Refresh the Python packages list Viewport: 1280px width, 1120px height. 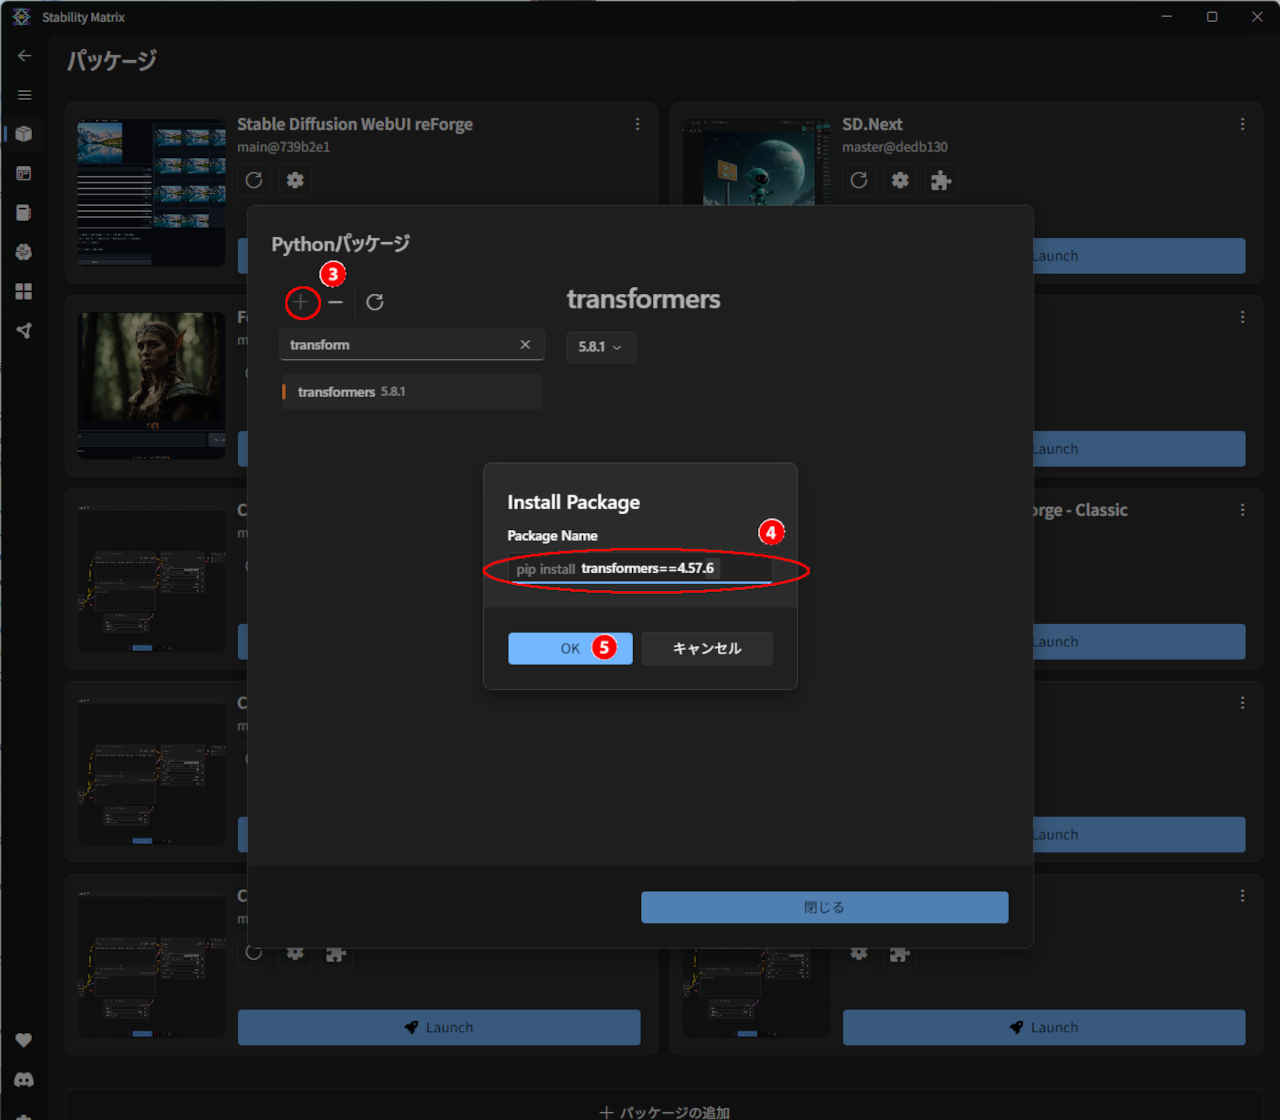point(375,302)
